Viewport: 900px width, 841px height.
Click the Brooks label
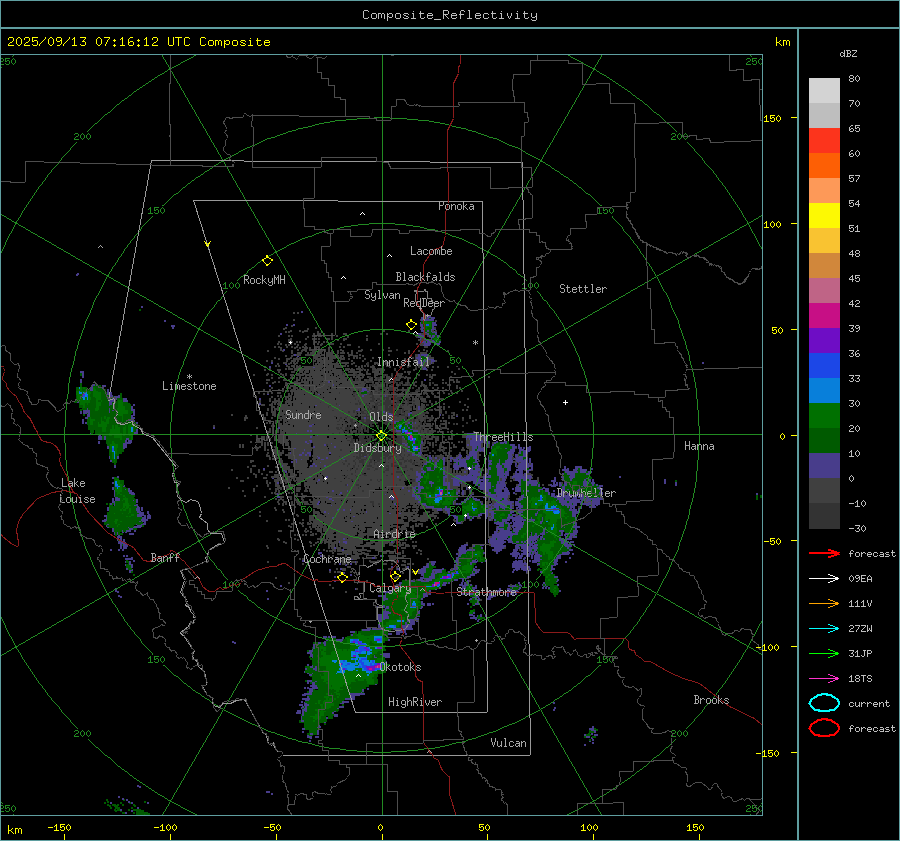[711, 700]
